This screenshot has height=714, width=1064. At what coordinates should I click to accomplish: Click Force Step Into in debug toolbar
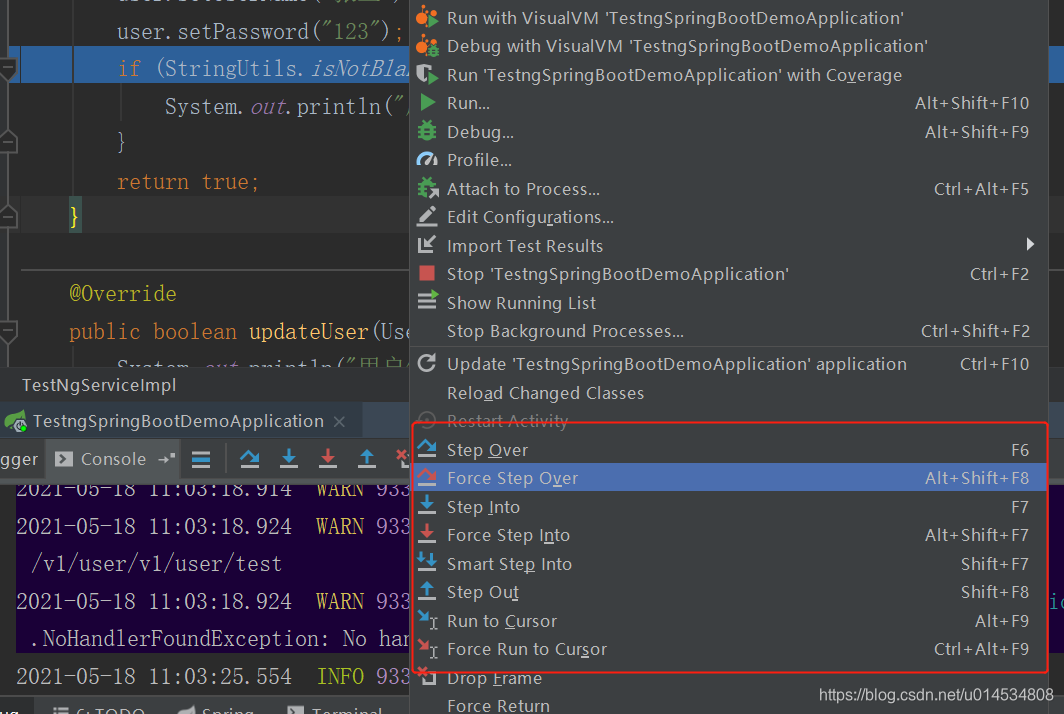pos(328,459)
